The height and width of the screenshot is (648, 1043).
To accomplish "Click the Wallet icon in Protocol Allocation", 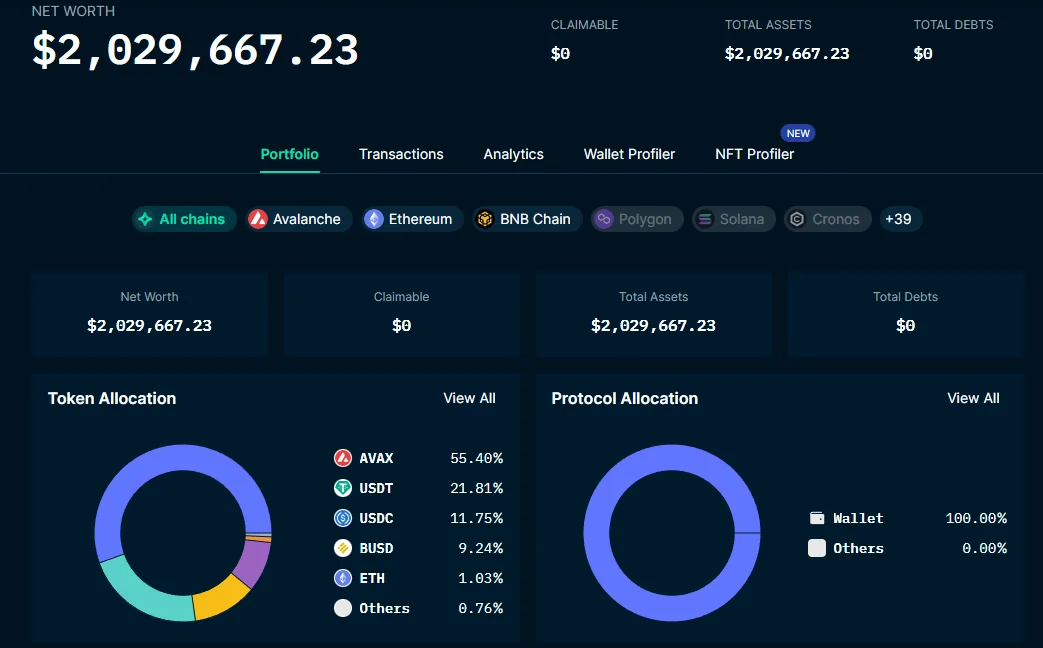I will point(817,518).
